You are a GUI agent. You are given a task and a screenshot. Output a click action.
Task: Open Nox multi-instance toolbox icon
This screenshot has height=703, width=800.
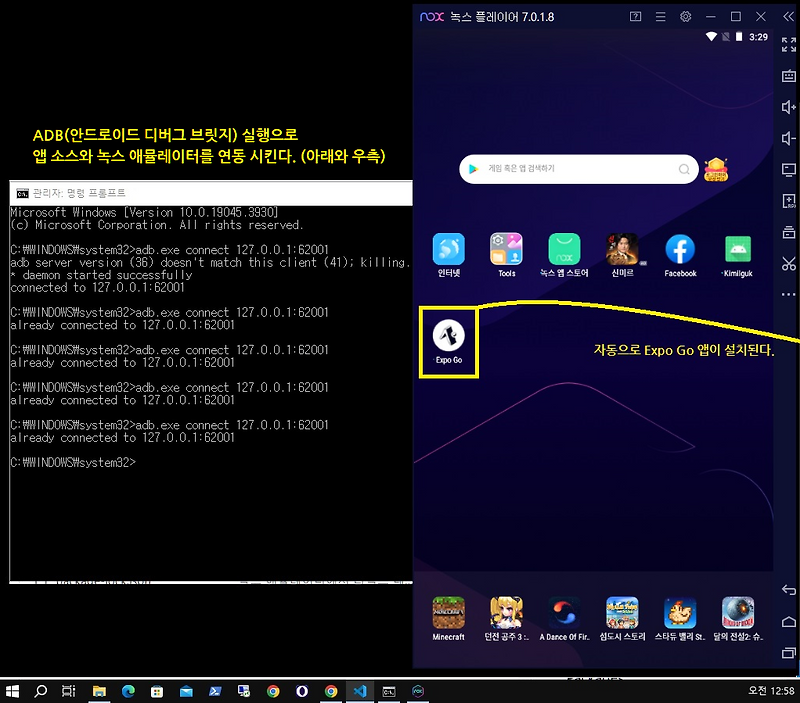tap(788, 232)
